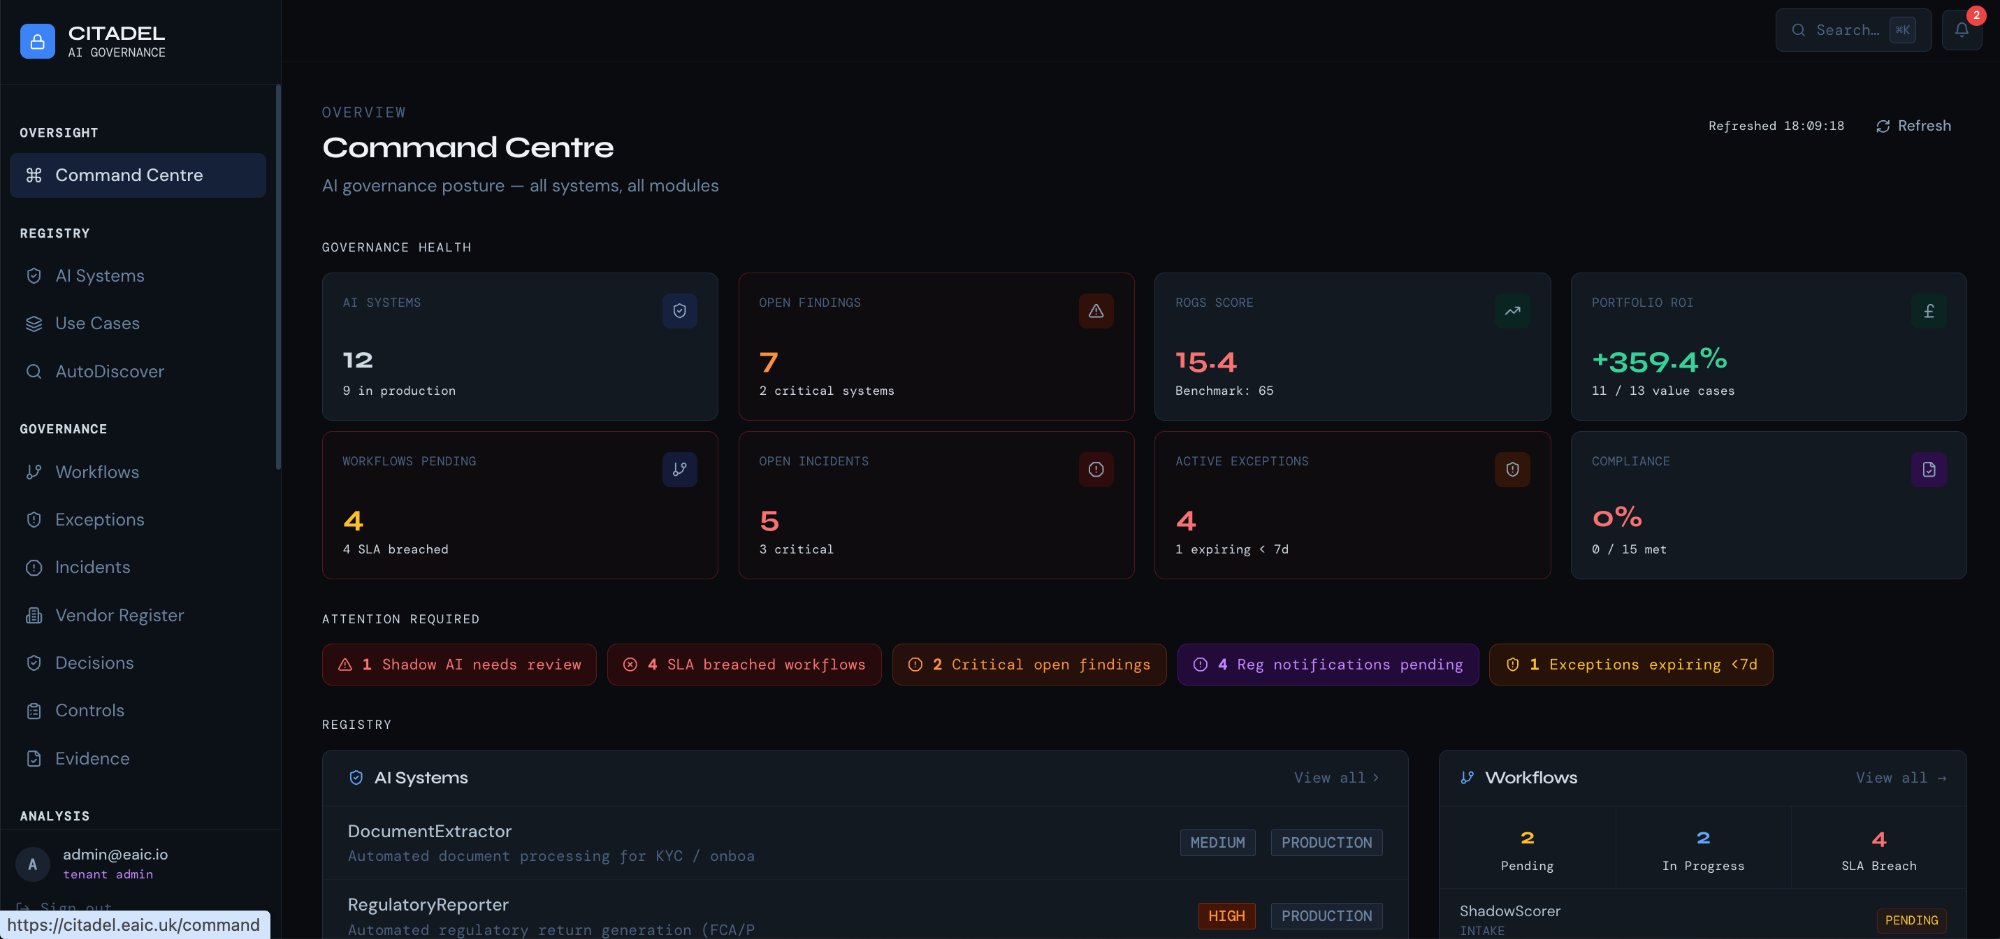
Task: Click the shield icon on Active Exceptions card
Action: pos(1512,469)
